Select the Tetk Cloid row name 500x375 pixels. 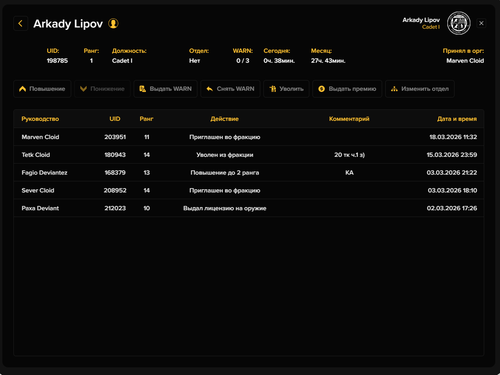pos(36,155)
